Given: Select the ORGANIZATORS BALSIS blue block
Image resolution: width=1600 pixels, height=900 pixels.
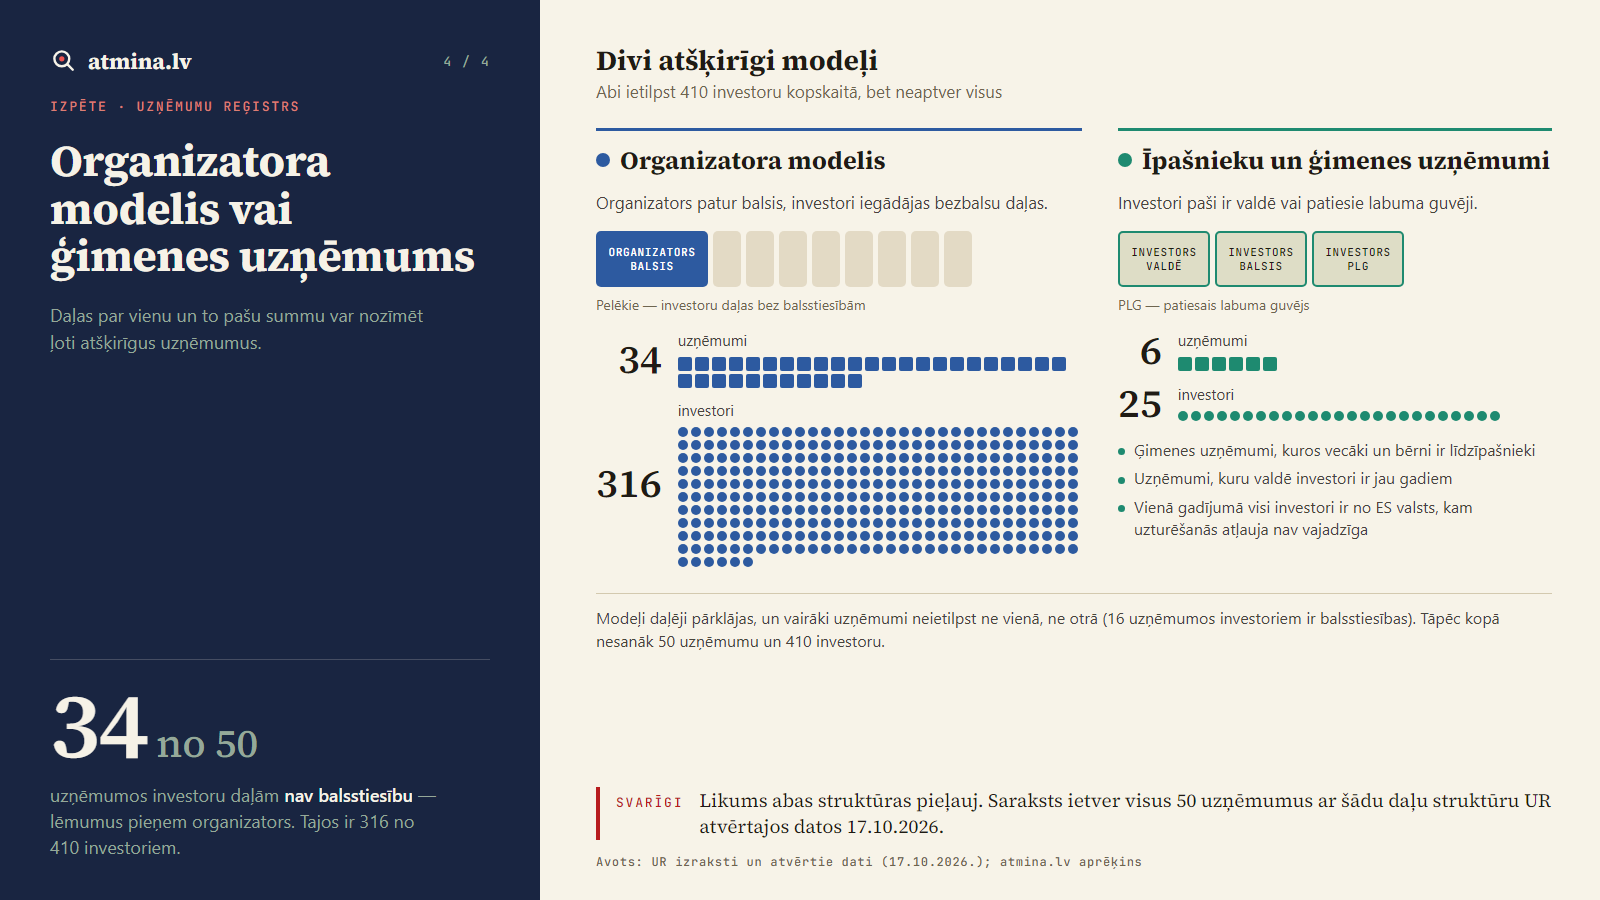Looking at the screenshot, I should click(x=652, y=259).
